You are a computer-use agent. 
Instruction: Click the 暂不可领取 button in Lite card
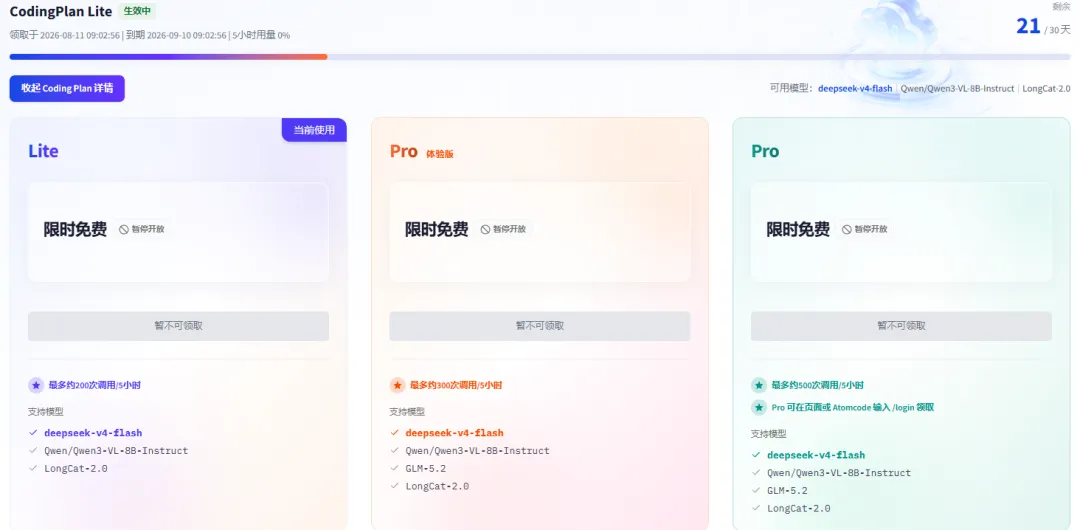(178, 326)
